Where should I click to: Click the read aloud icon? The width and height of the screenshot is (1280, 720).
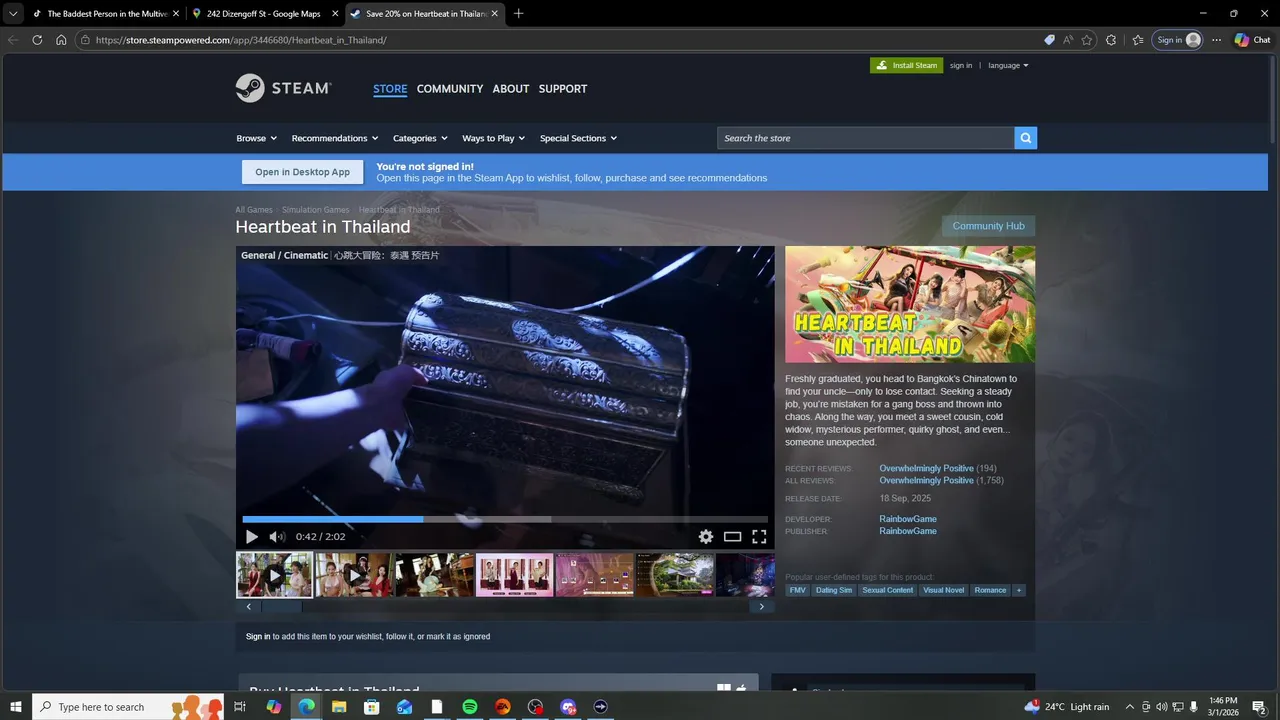click(1068, 40)
